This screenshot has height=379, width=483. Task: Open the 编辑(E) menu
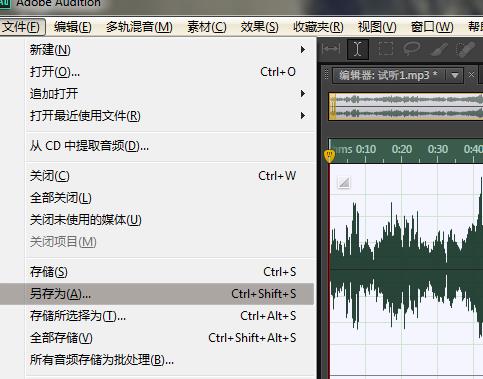pyautogui.click(x=73, y=27)
